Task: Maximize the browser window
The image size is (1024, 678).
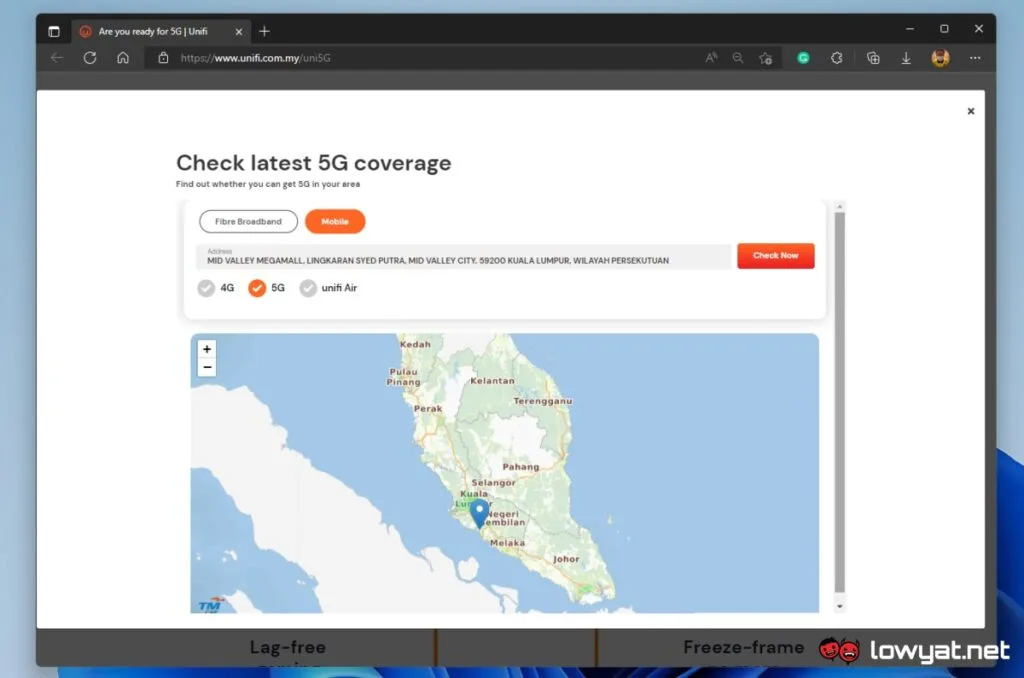Action: pos(944,29)
